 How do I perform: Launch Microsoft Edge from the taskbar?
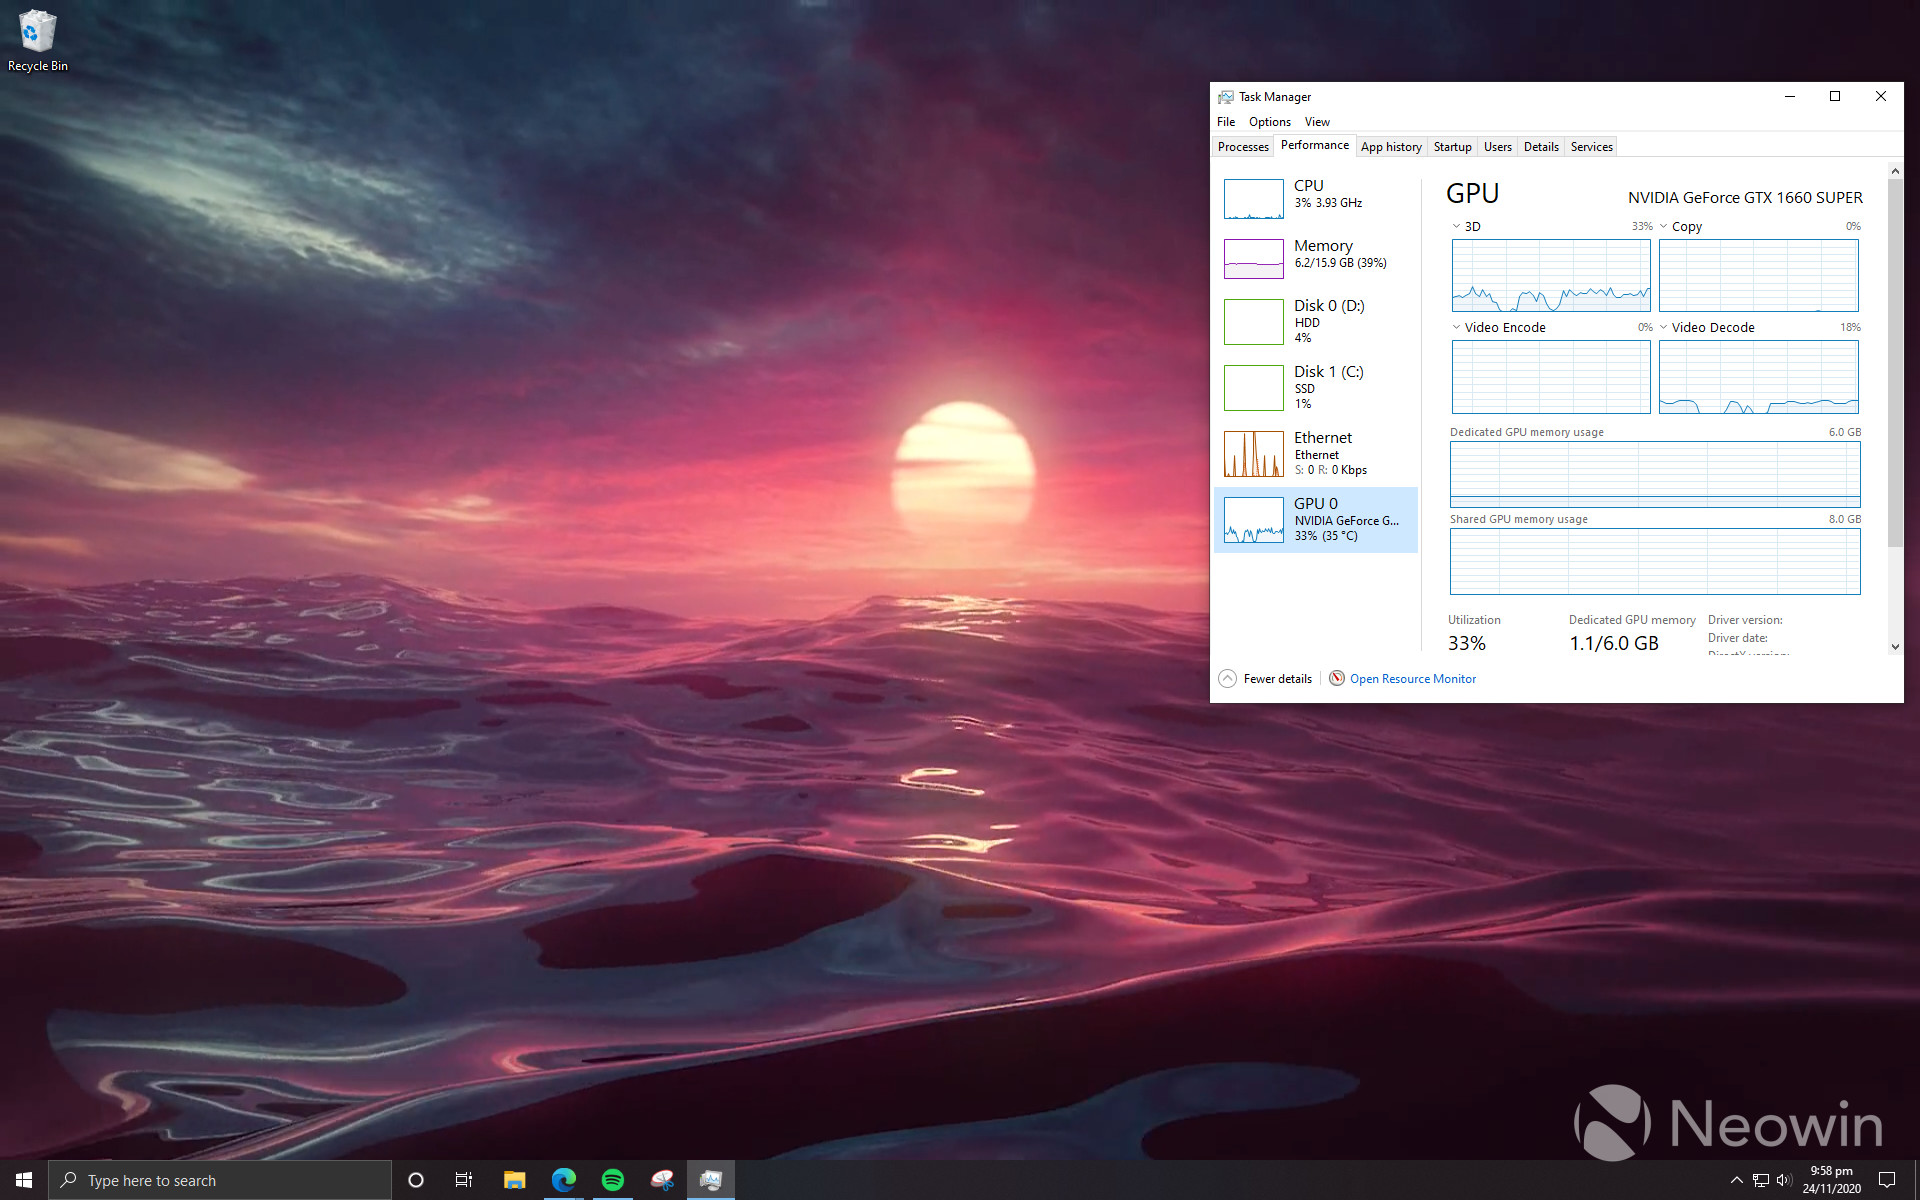tap(563, 1180)
